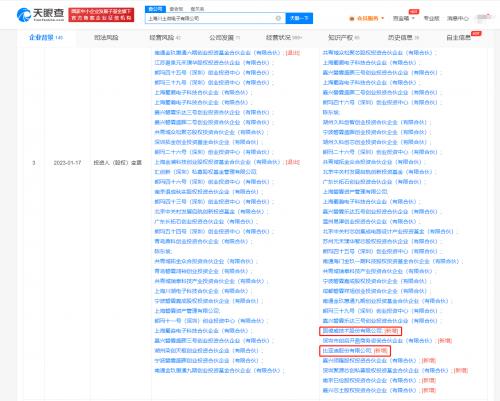Open 鹏珲十一号（深圳）创业投资中心 link
This screenshot has height=401, width=500.
point(210,321)
